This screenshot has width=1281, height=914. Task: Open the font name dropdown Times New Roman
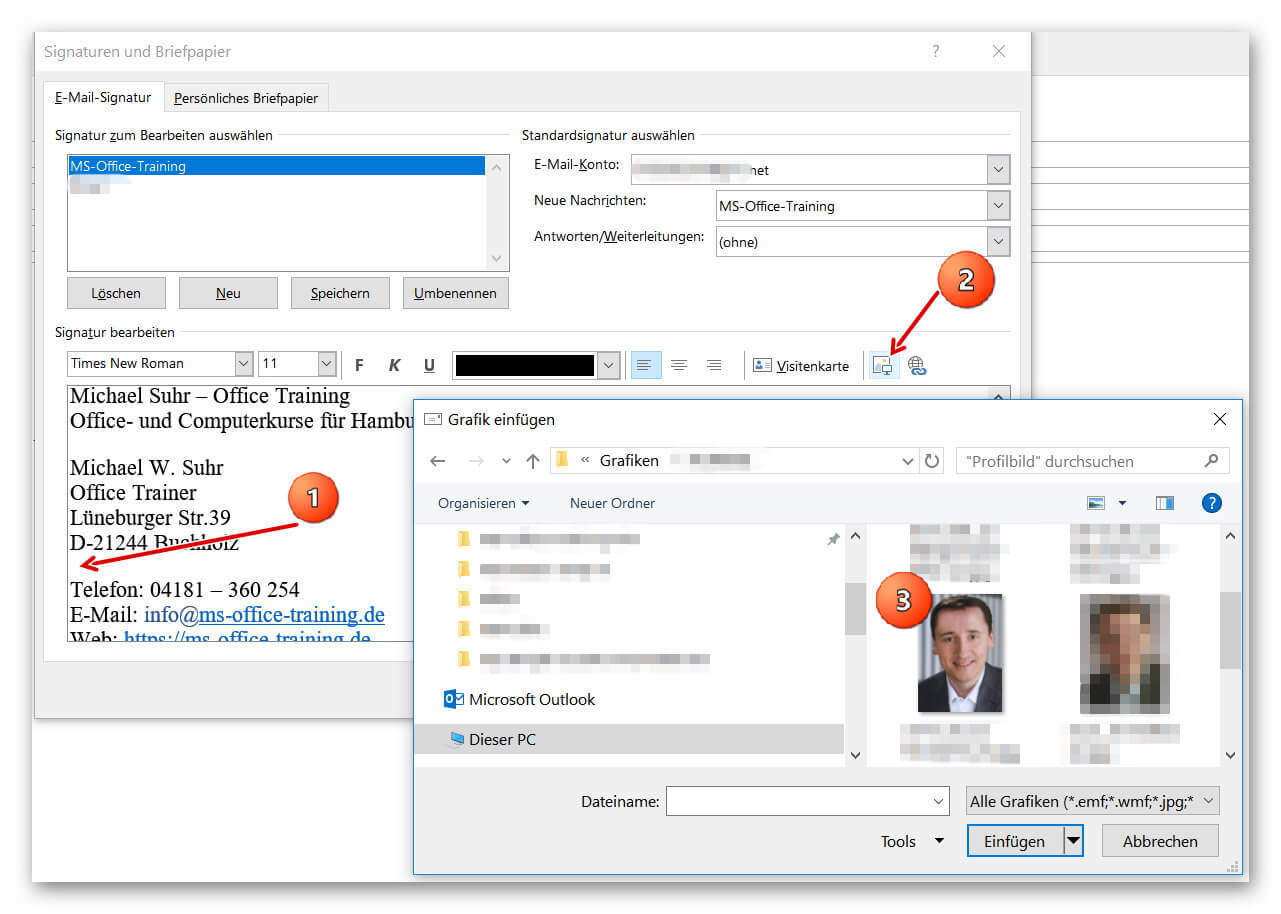[243, 364]
